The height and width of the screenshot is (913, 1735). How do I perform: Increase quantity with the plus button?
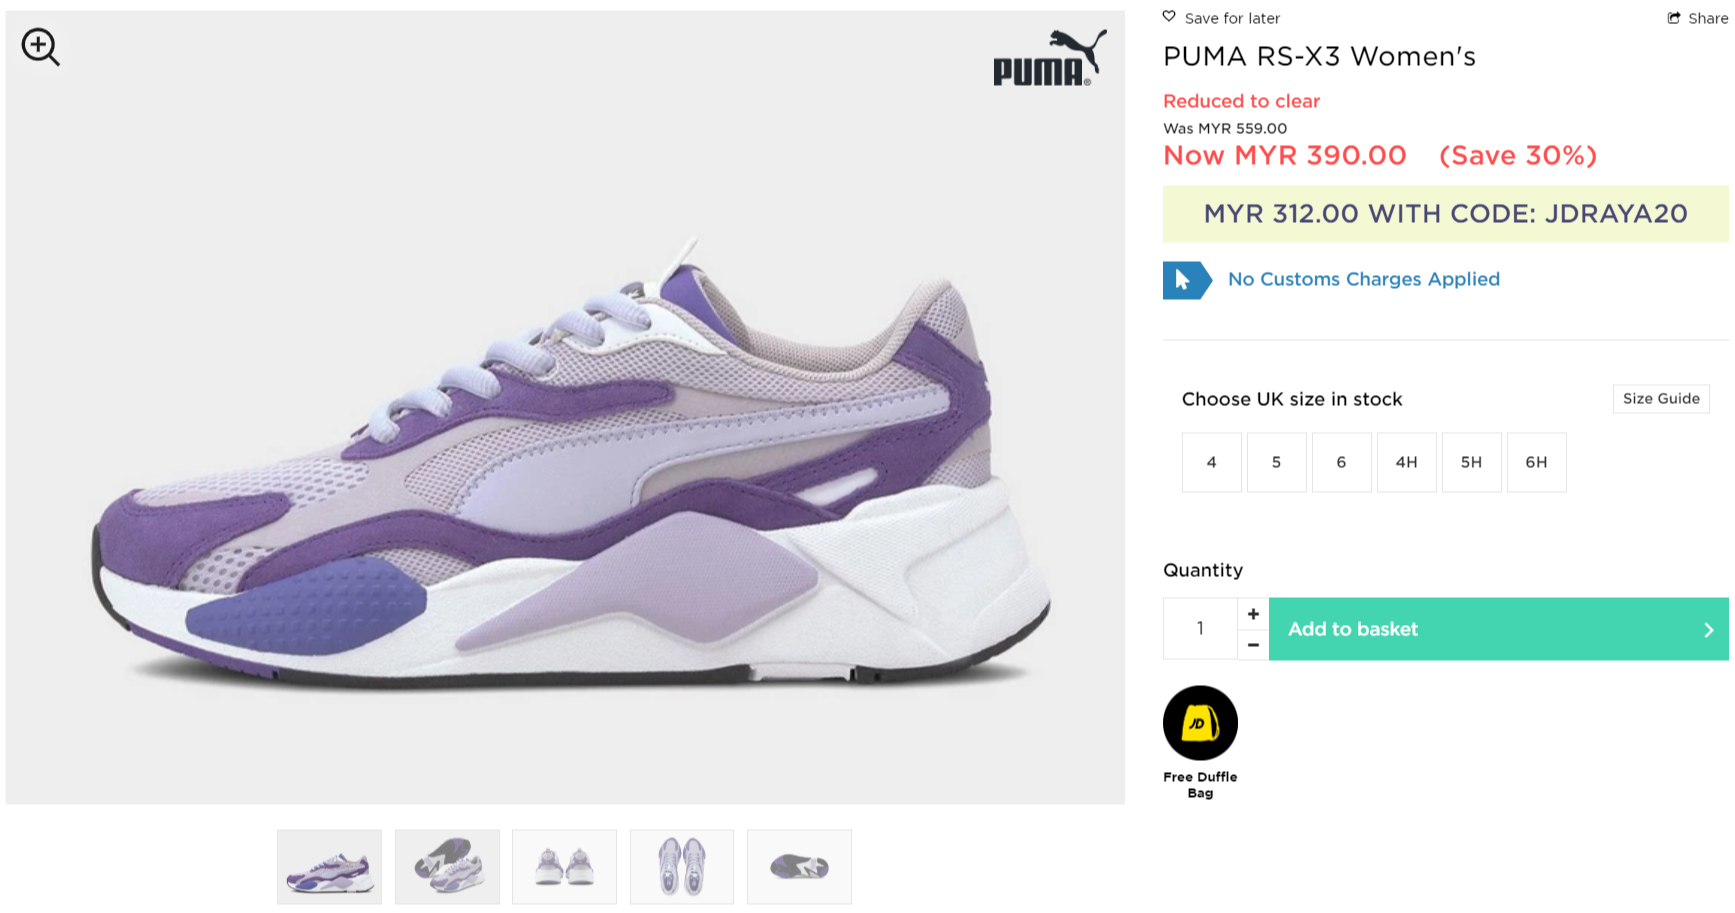click(x=1253, y=614)
